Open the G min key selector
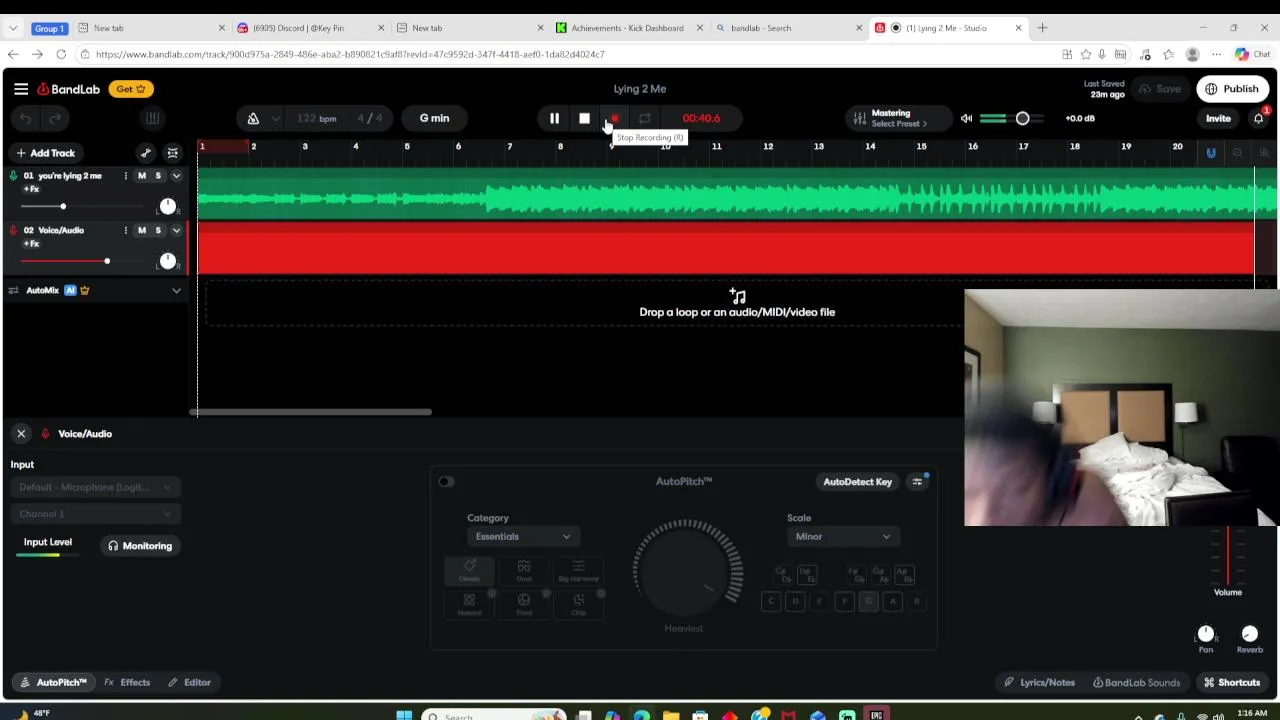The image size is (1280, 720). [x=434, y=118]
